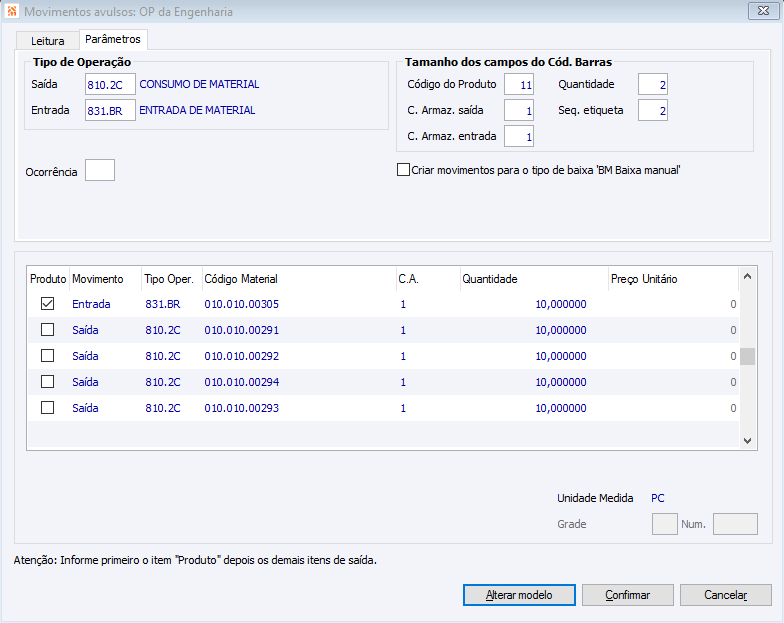The width and height of the screenshot is (784, 623).
Task: Tick Produto checkbox for material 010.010.00293
Action: coord(47,408)
